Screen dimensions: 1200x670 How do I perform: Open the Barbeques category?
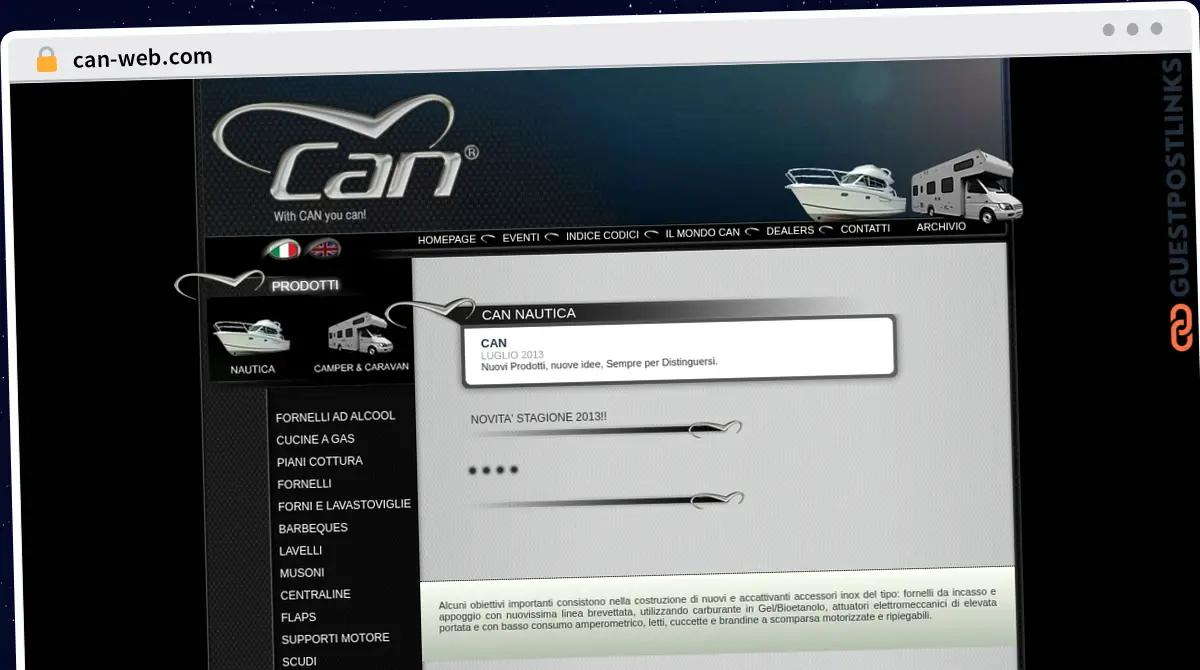coord(313,528)
